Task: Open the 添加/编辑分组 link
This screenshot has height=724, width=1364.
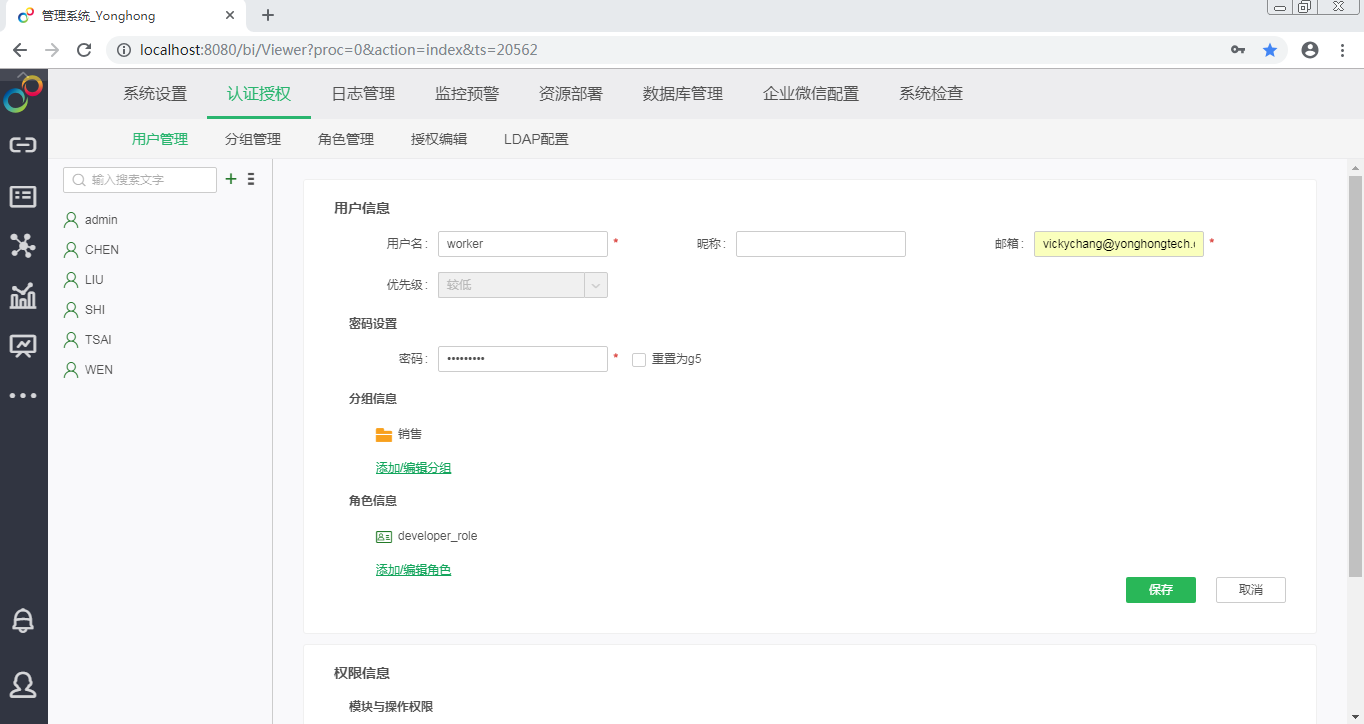Action: [x=413, y=468]
